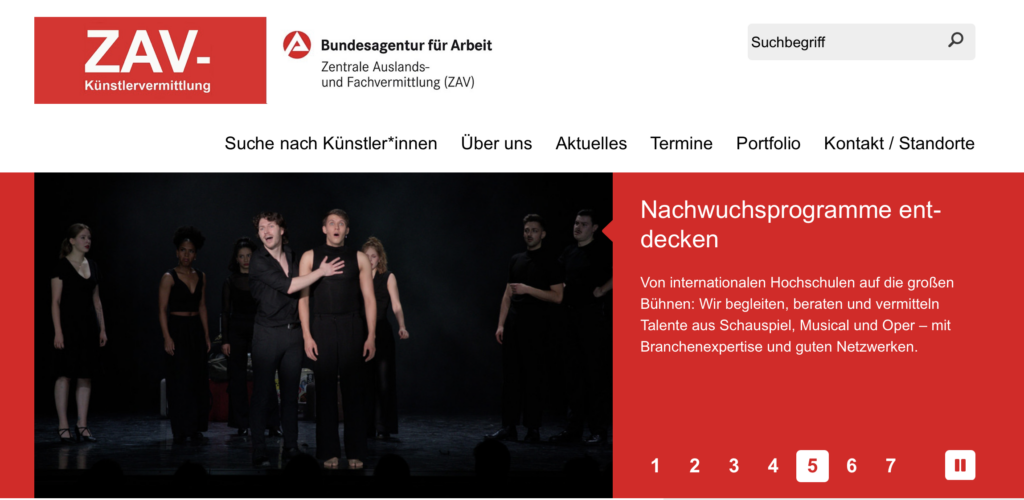Open the Suche nach Künstler*innen menu
This screenshot has width=1024, height=500.
point(331,144)
